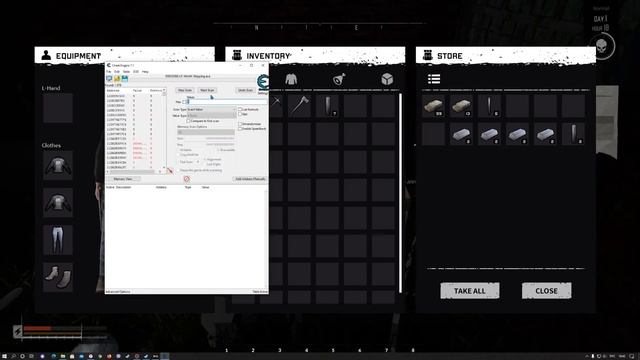The image size is (640, 360).
Task: Select the stick in the Store top row
Action: [x=489, y=105]
